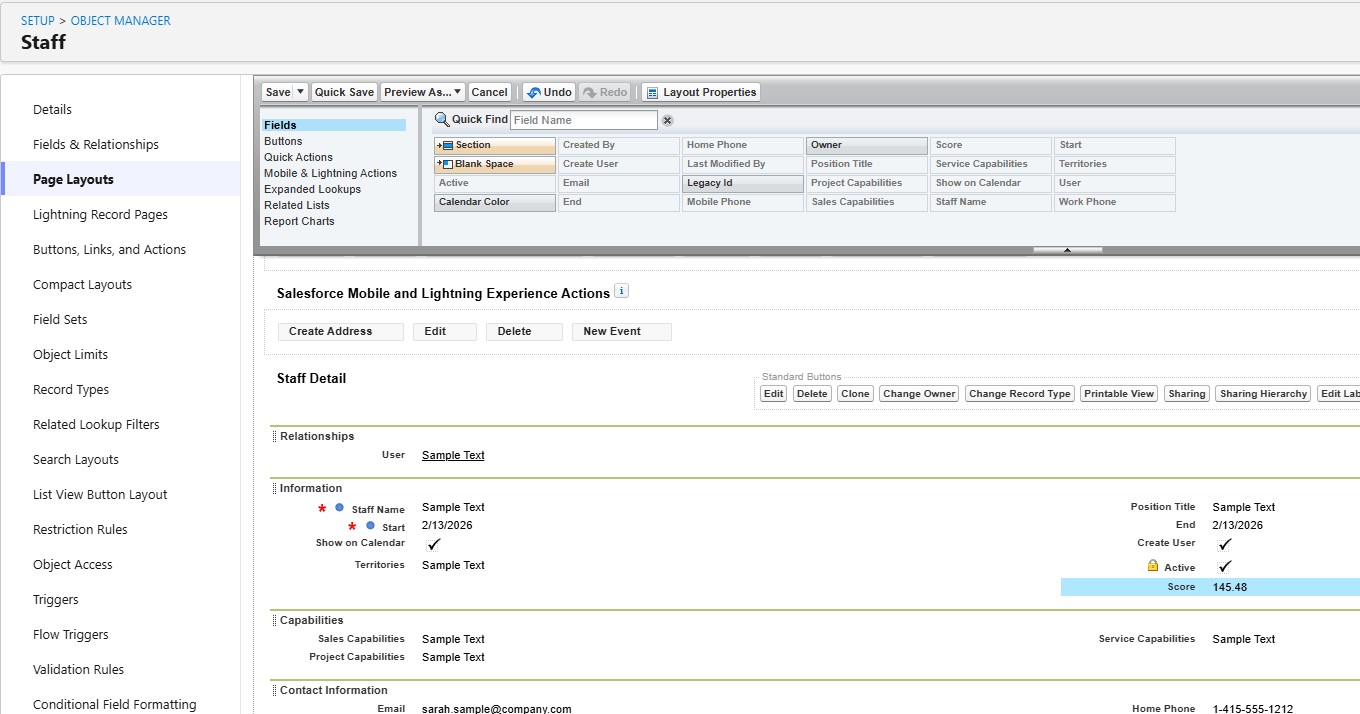Select the Section palette icon
Viewport: 1360px width, 714px height.
(x=445, y=145)
